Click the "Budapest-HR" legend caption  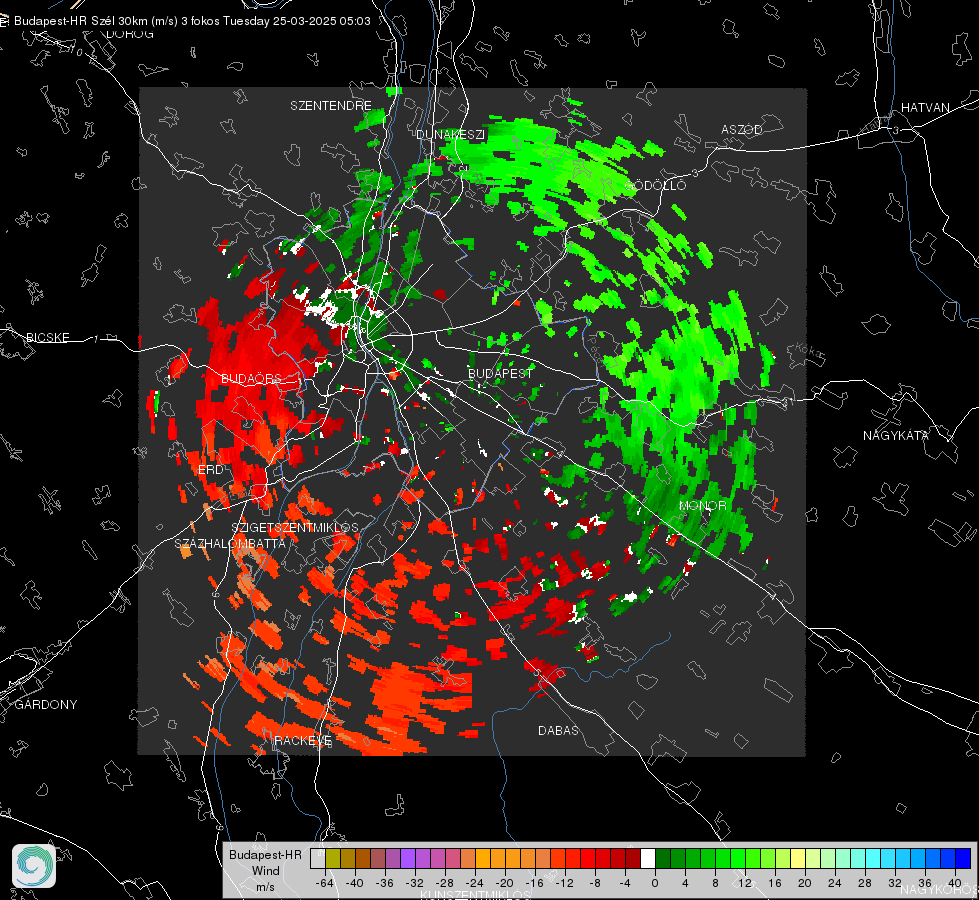click(265, 854)
